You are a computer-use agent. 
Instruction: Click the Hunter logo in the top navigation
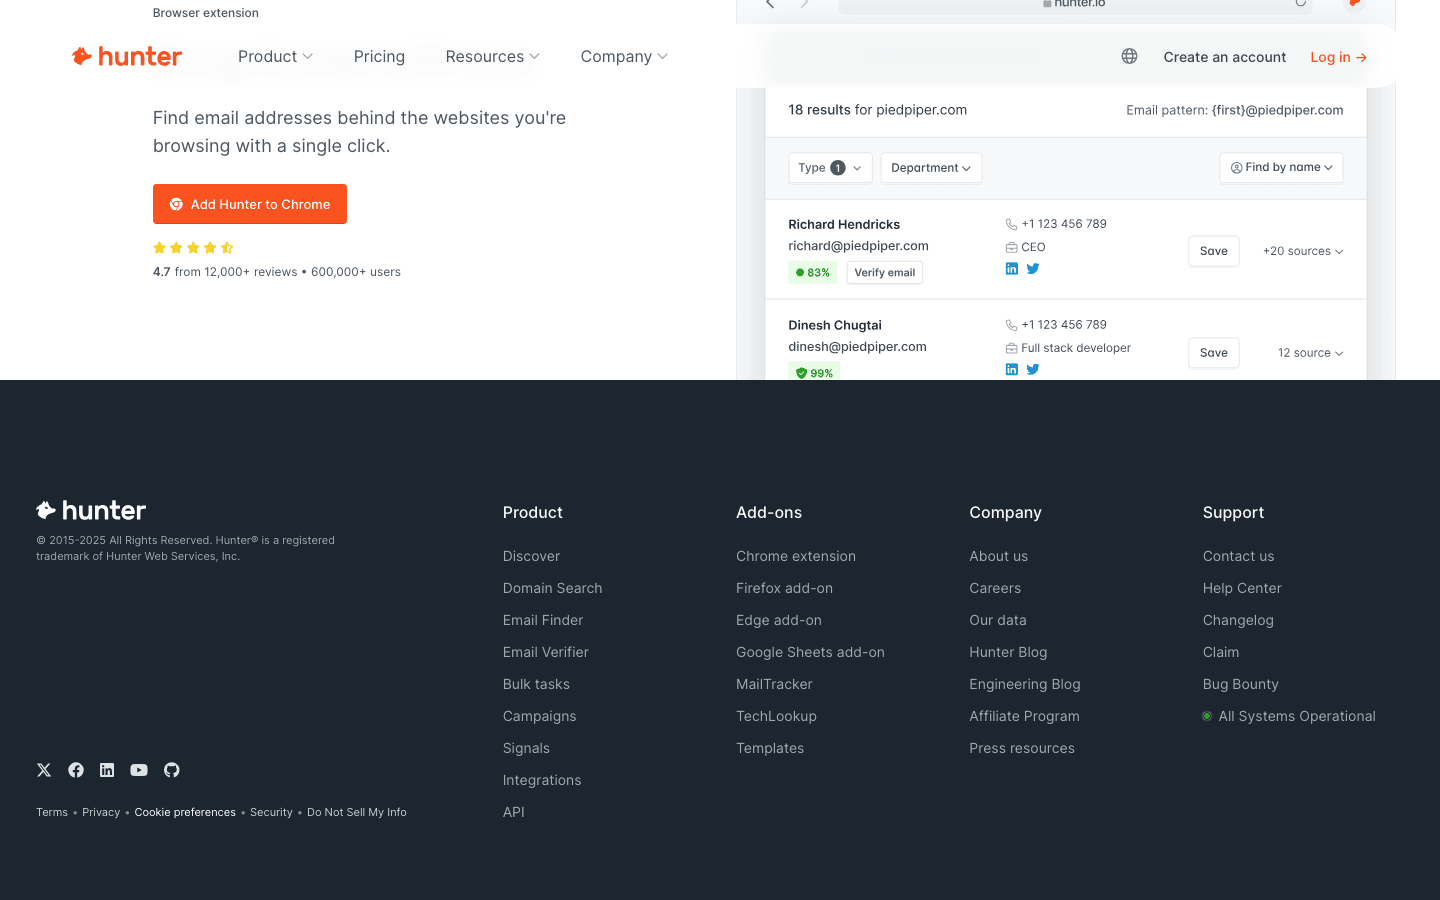click(127, 57)
